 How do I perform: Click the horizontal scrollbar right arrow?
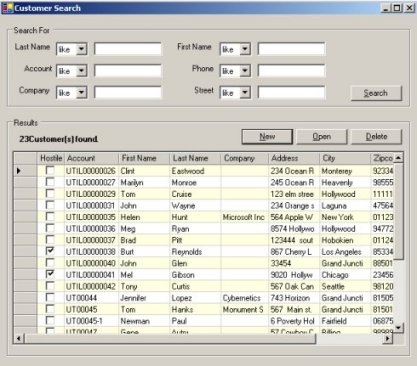pos(387,339)
